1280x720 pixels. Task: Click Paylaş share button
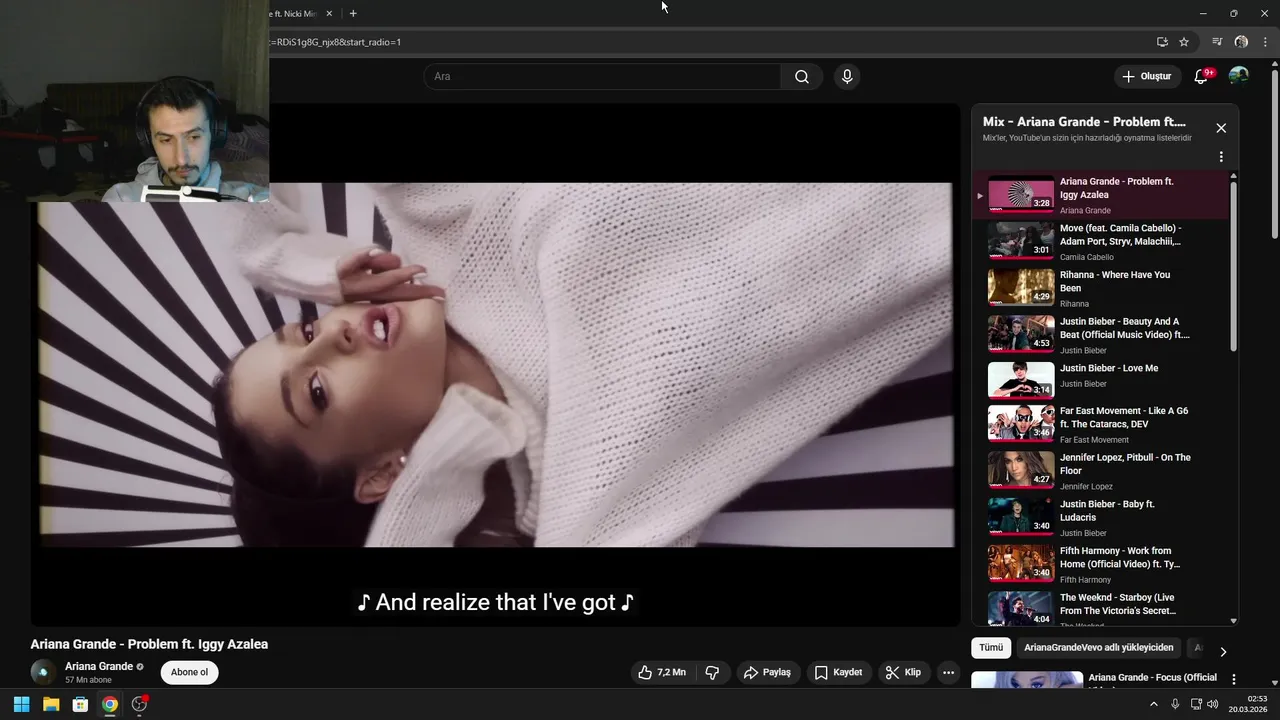click(767, 673)
